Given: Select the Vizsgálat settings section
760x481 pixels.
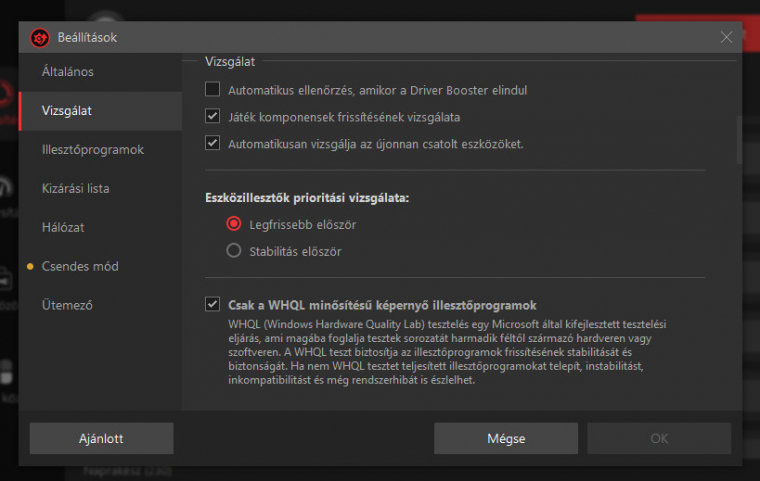Looking at the screenshot, I should pos(100,111).
